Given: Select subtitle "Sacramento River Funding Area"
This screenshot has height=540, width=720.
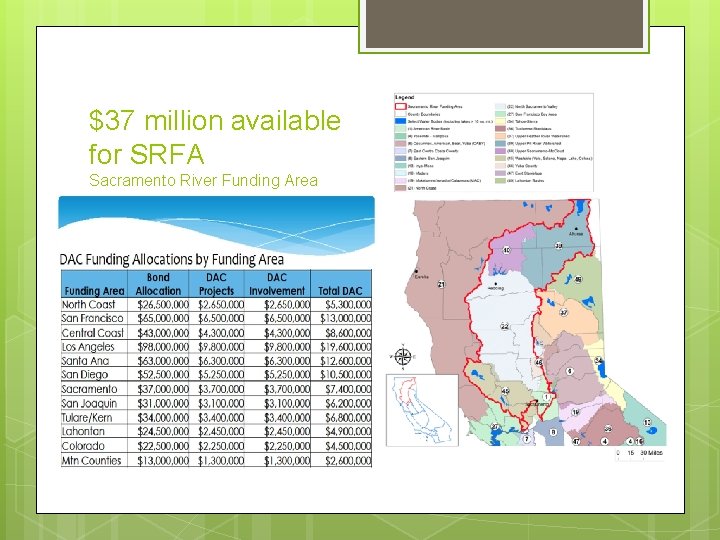Looking at the screenshot, I should (x=203, y=180).
